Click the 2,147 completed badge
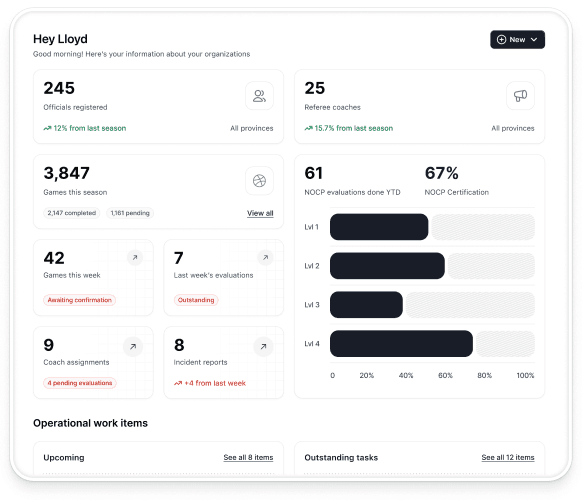 coord(72,213)
